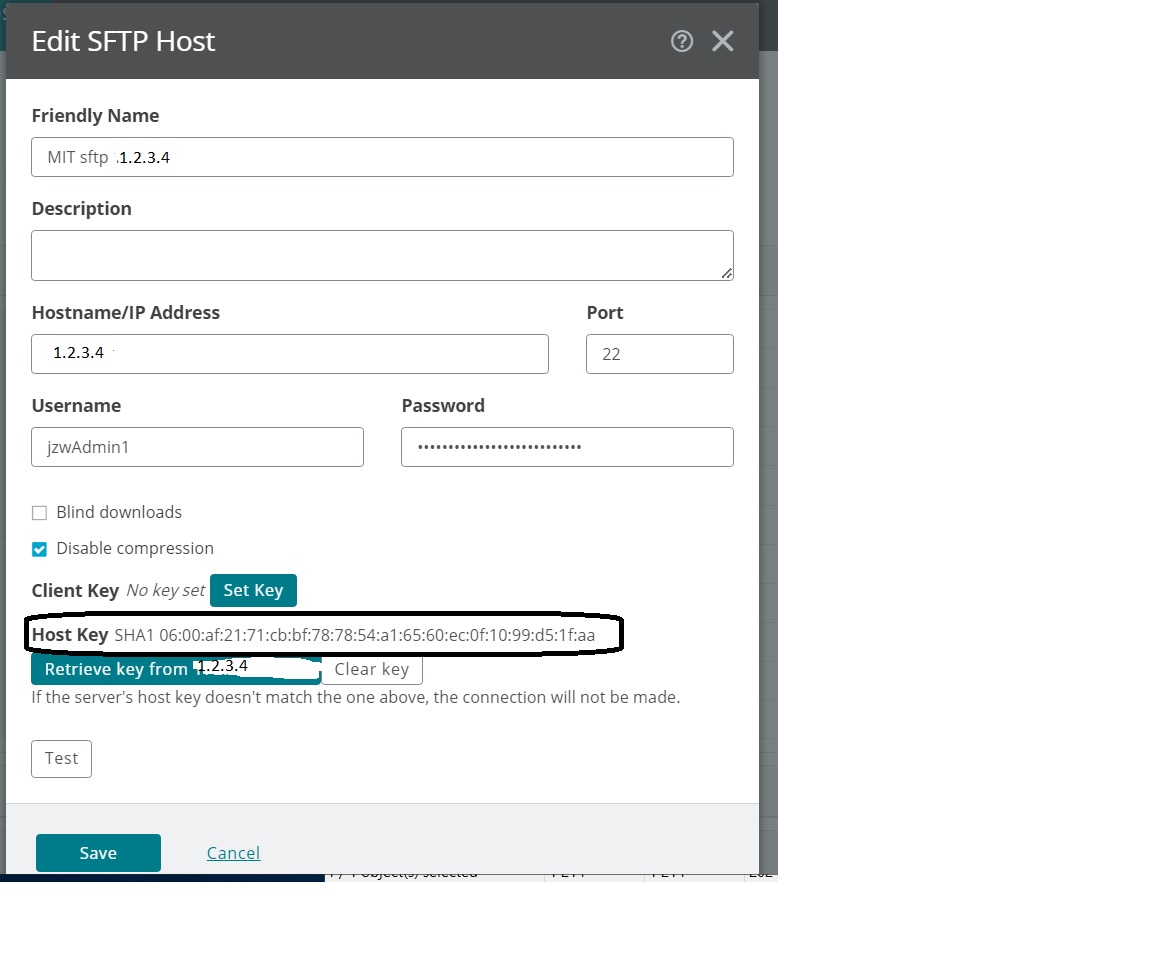The height and width of the screenshot is (974, 1156).
Task: Focus the Password field
Action: tap(567, 447)
